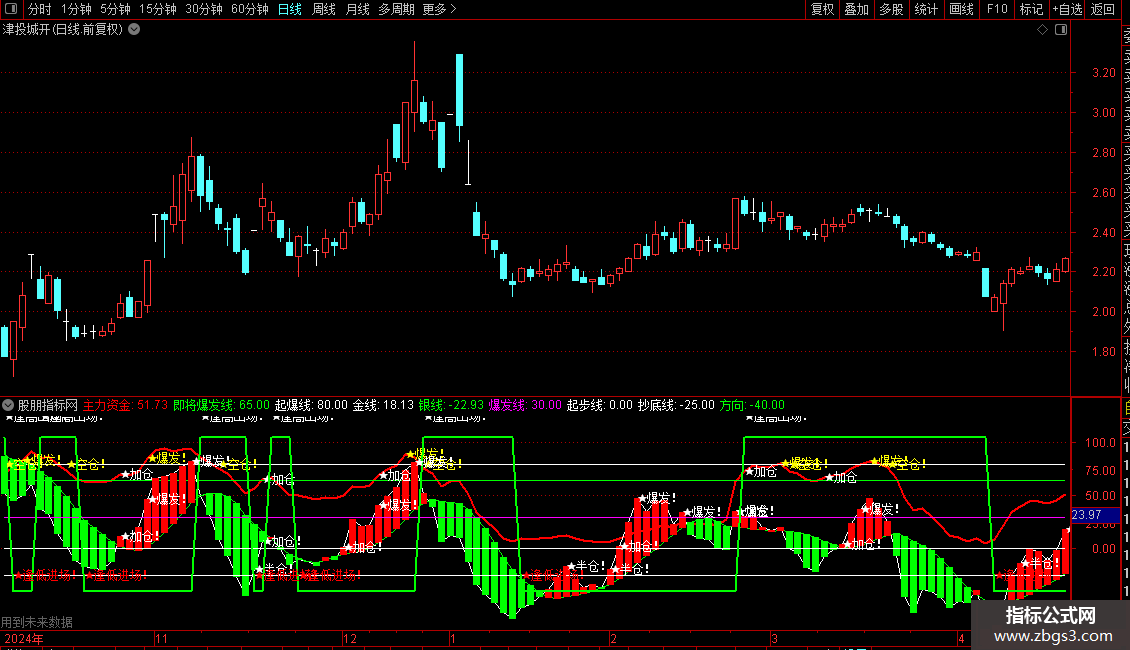1130x650 pixels.
Task: Switch to the 周线 weekly tab
Action: point(324,9)
